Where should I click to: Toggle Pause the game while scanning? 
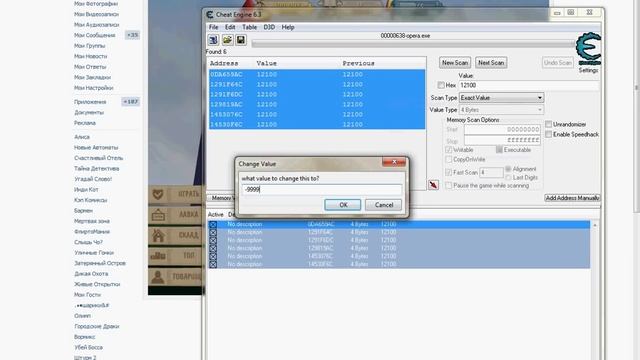tap(449, 186)
